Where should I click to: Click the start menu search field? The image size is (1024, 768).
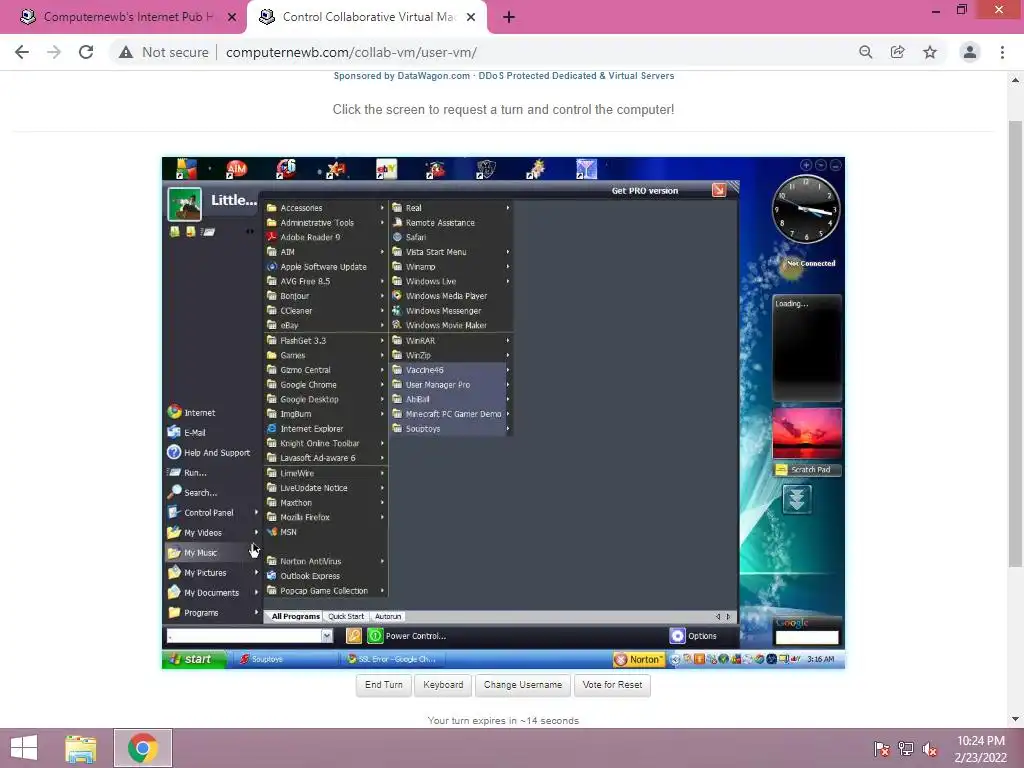[x=244, y=635]
